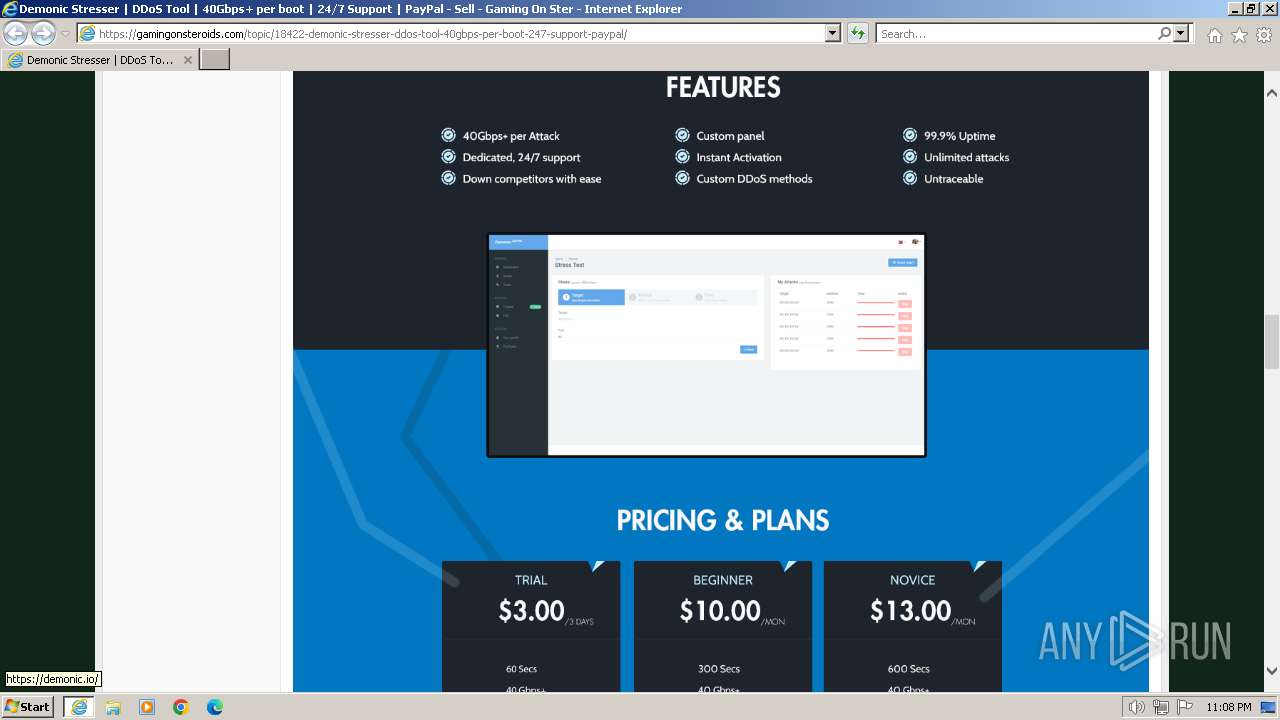The width and height of the screenshot is (1280, 720).
Task: Click the $13.00 price text
Action: [x=910, y=611]
